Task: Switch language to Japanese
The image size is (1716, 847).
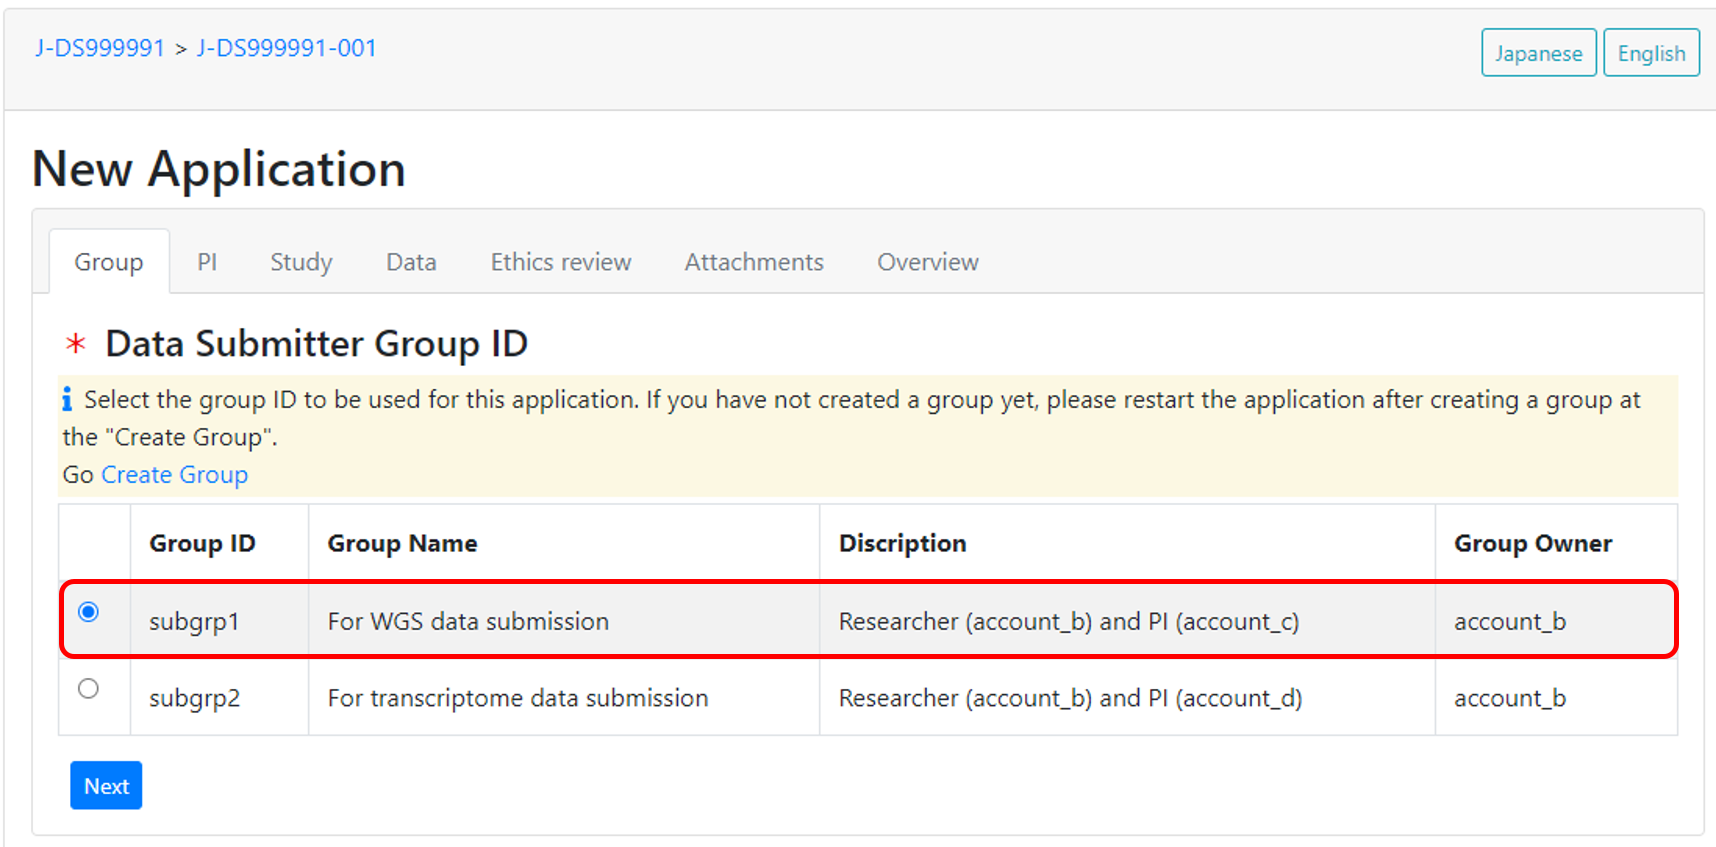Action: click(1538, 53)
